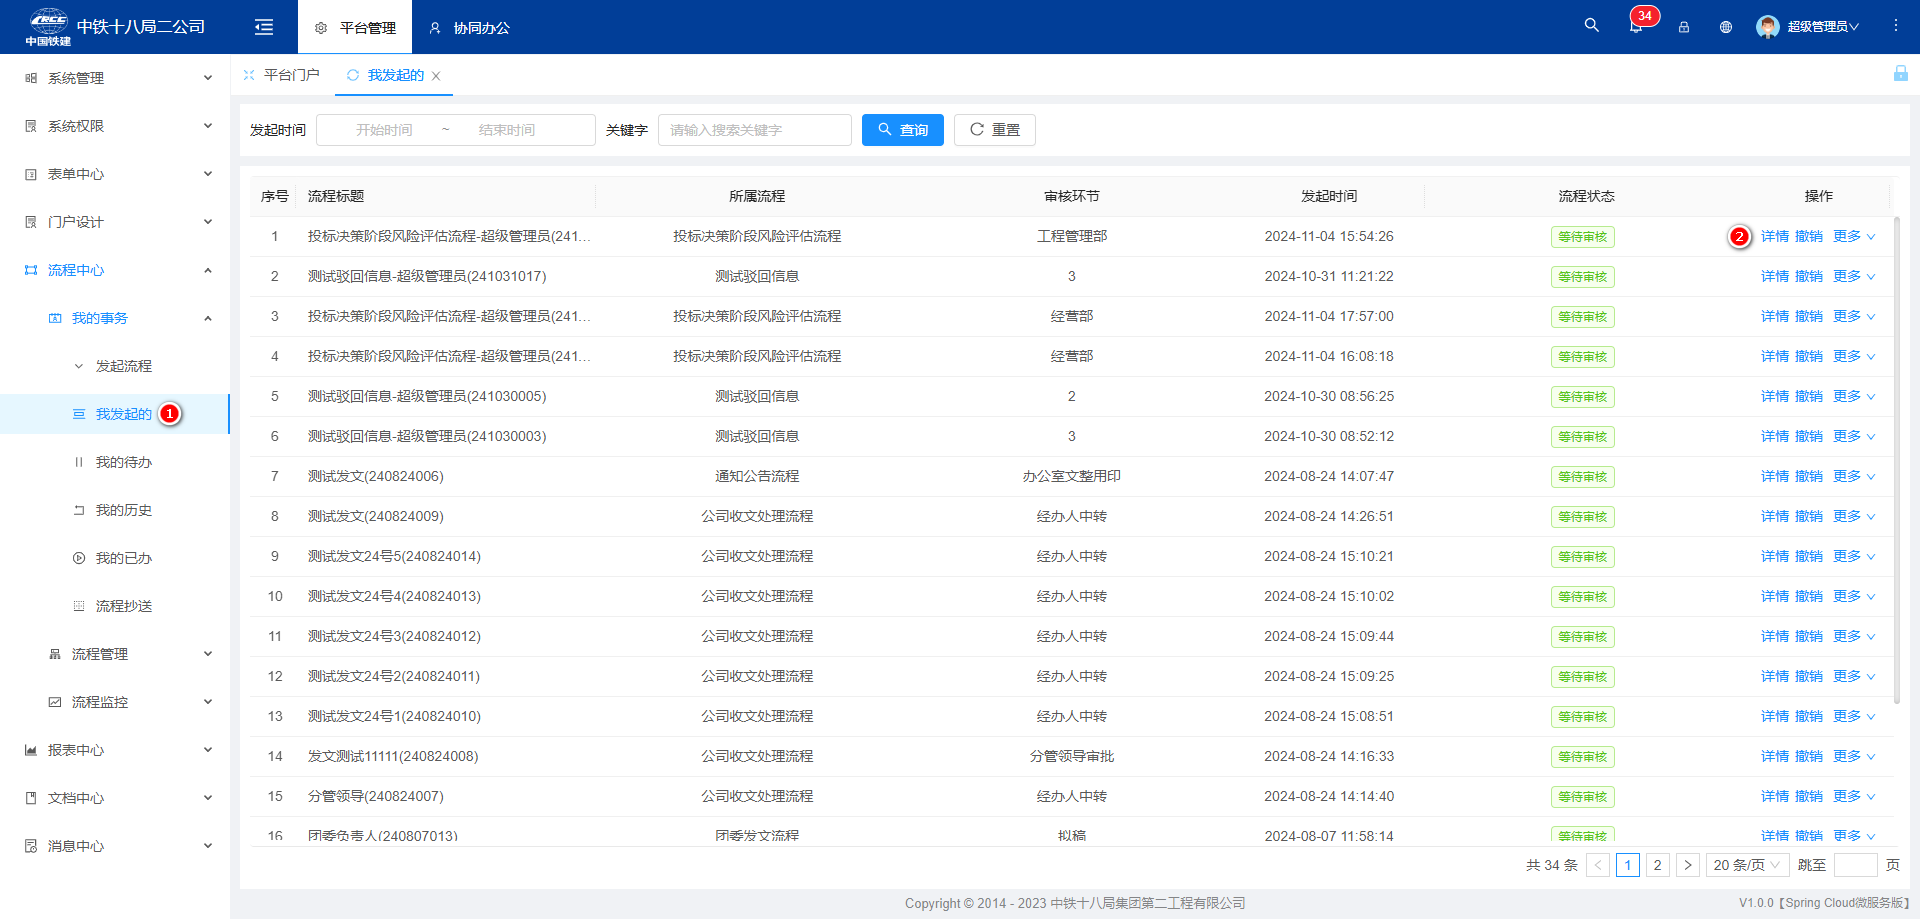Open the 20 条/页 page size dropdown
The width and height of the screenshot is (1920, 919).
[1746, 865]
